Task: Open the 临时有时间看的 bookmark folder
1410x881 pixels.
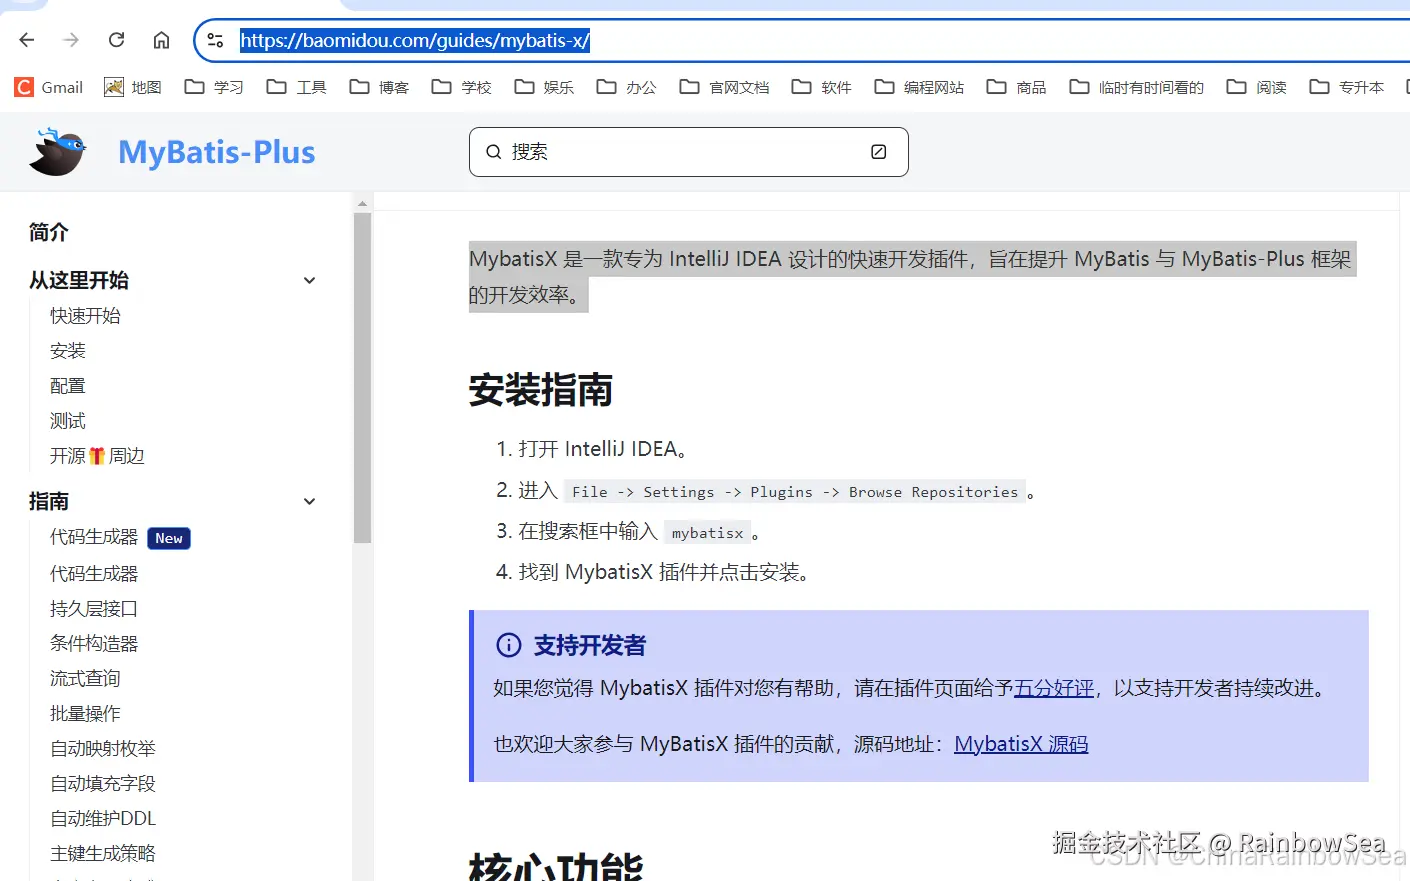Action: pos(1136,87)
